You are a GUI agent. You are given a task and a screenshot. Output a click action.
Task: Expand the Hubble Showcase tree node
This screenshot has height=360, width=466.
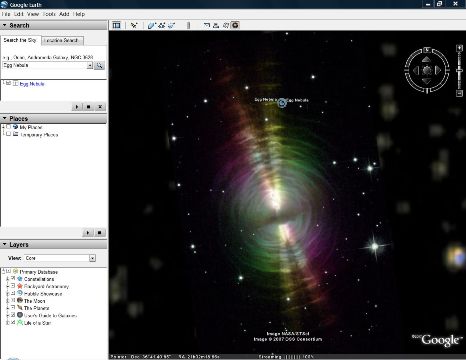(x=7, y=293)
